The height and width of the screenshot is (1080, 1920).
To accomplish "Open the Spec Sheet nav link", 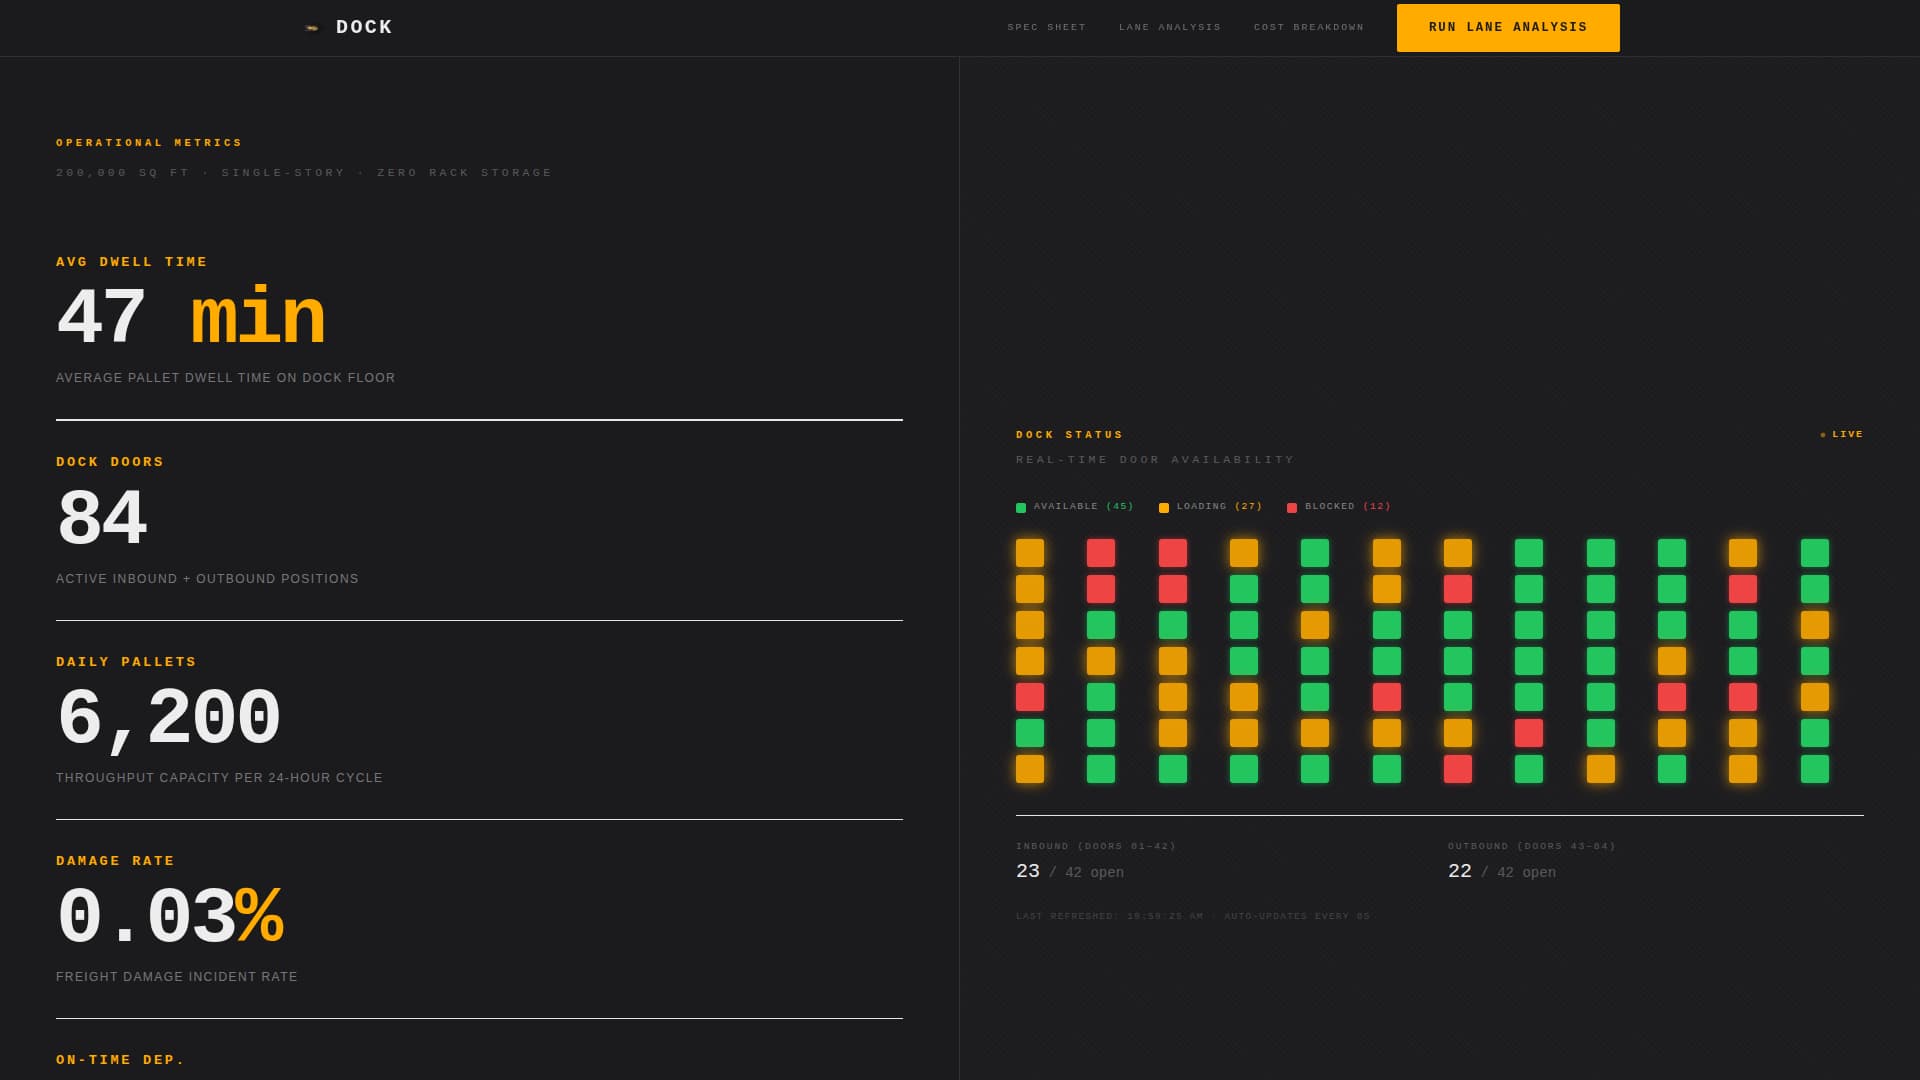I will 1046,27.
